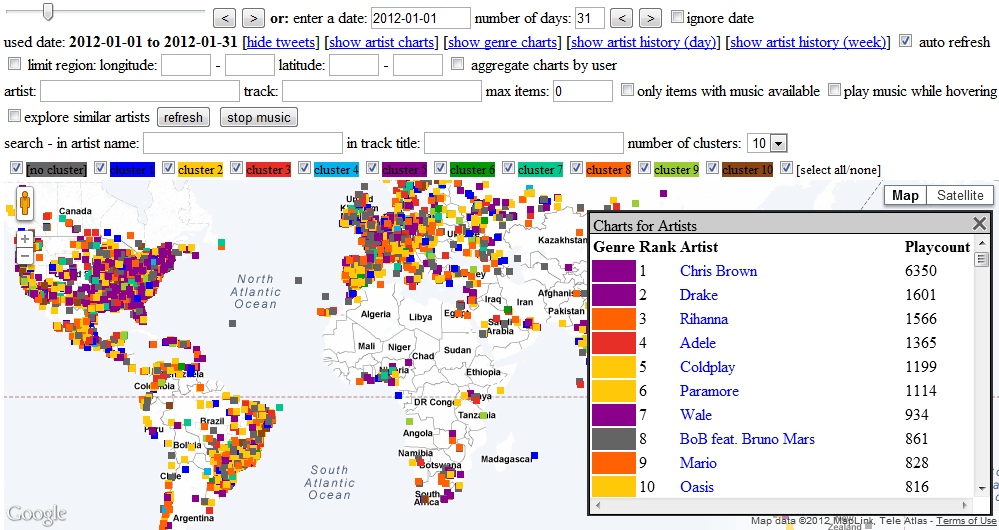Open Drake artist link
This screenshot has height=530, width=999.
[x=698, y=295]
